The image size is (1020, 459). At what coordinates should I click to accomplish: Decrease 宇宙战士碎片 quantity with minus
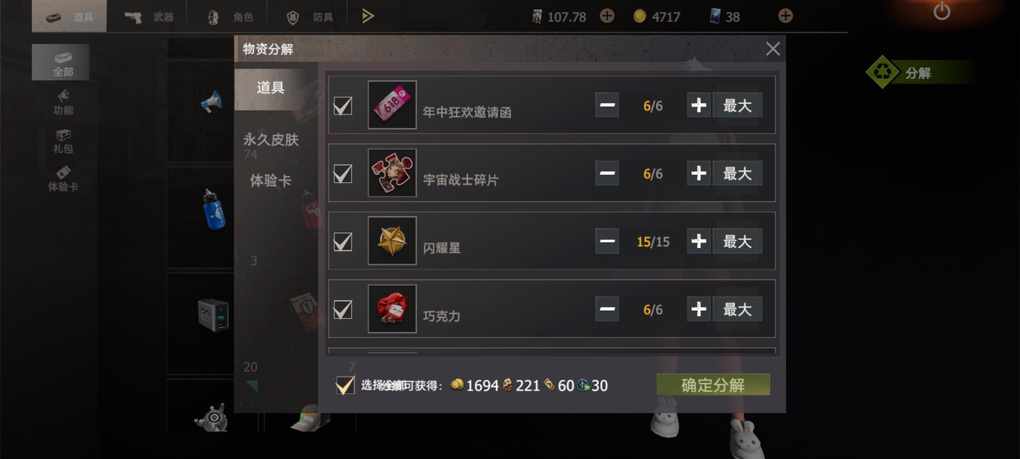point(607,174)
